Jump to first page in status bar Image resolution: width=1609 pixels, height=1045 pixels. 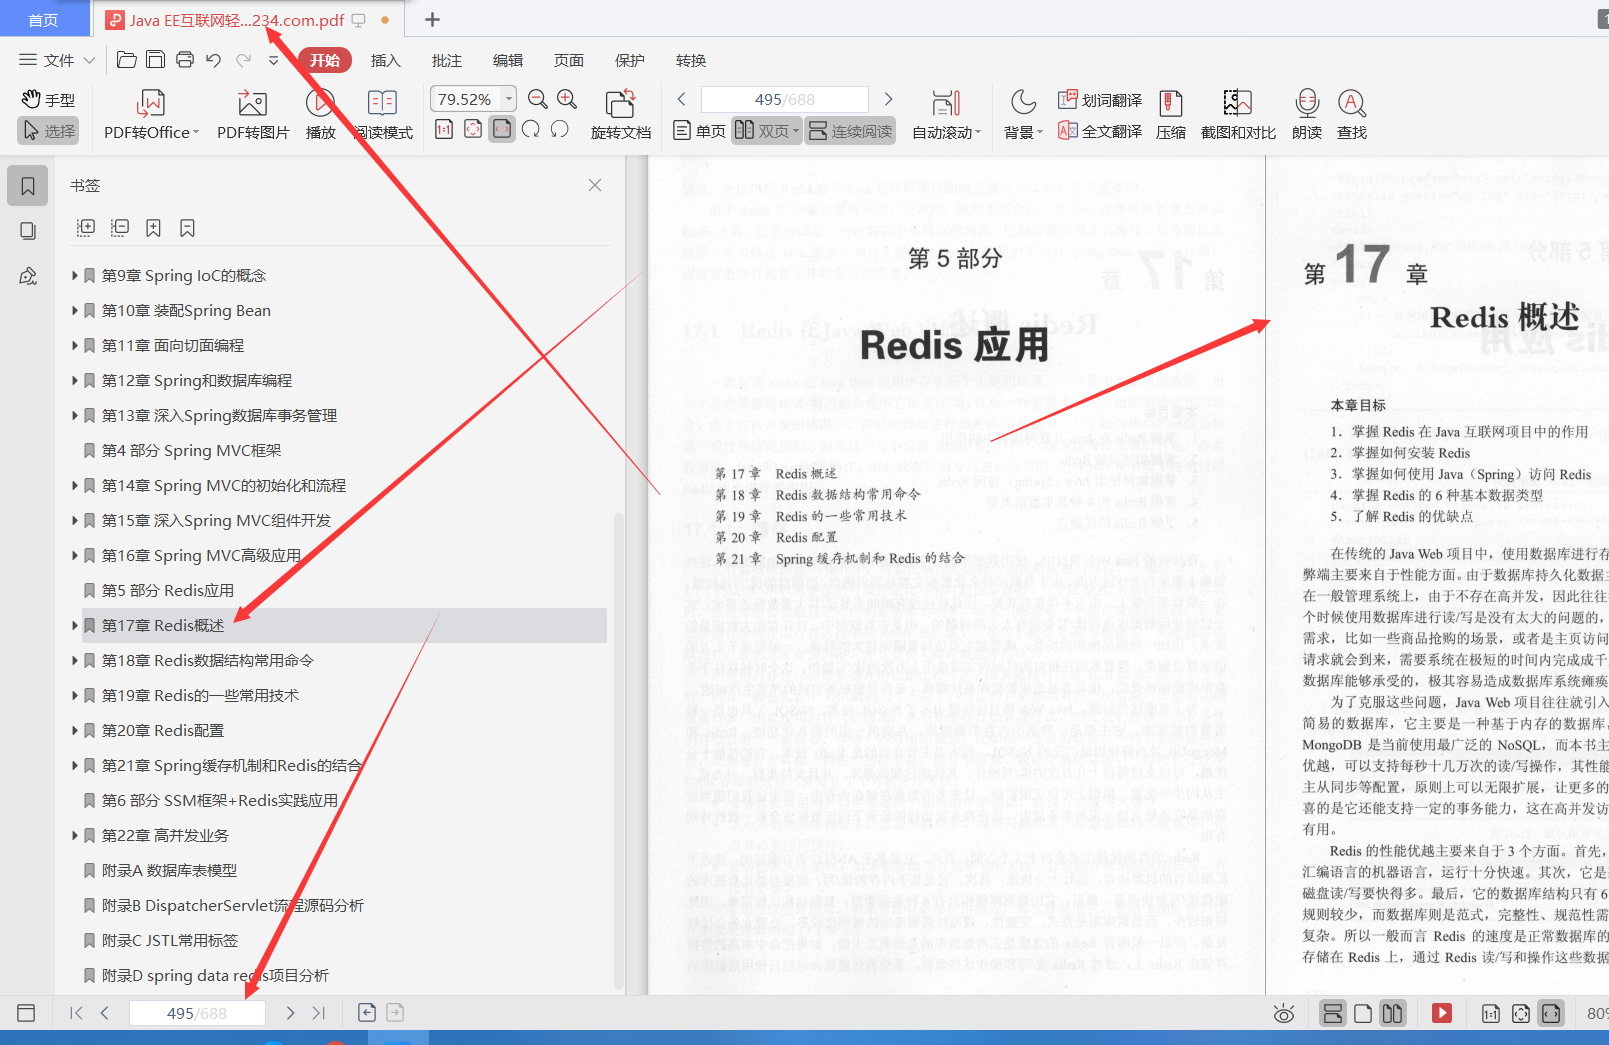[x=76, y=1013]
